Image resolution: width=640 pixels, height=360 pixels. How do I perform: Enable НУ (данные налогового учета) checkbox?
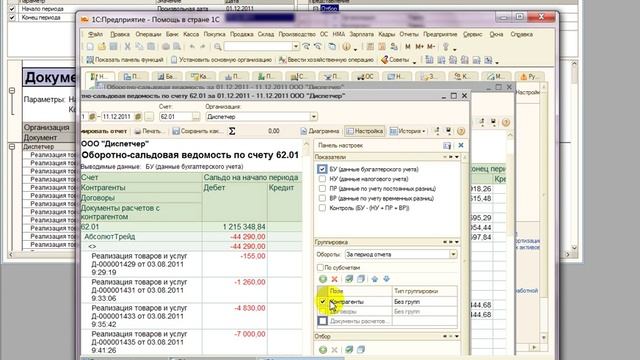[x=322, y=179]
